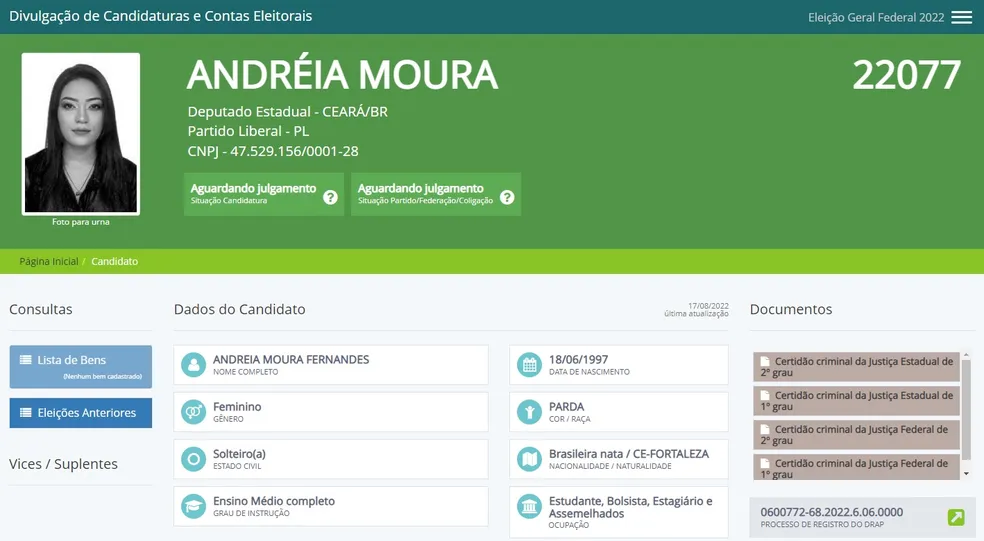
Task: Open Eleições Anteriores
Action: click(x=80, y=413)
